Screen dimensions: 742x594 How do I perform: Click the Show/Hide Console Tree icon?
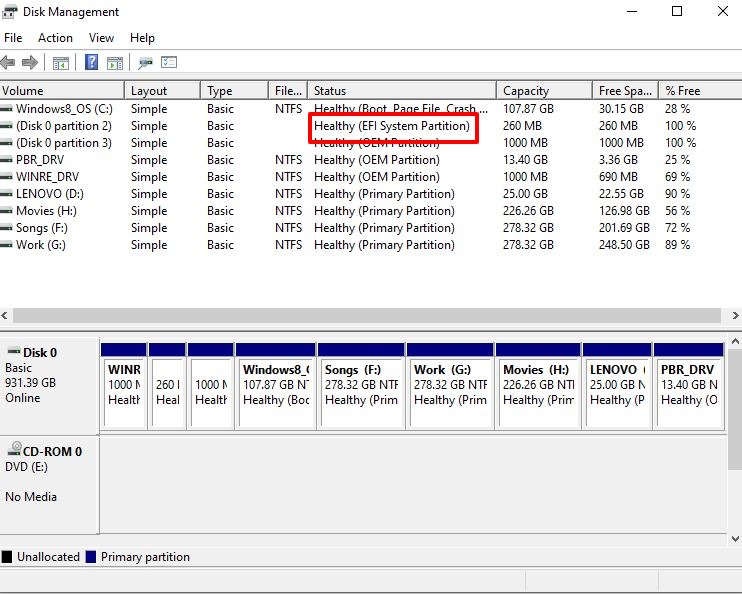[x=61, y=63]
